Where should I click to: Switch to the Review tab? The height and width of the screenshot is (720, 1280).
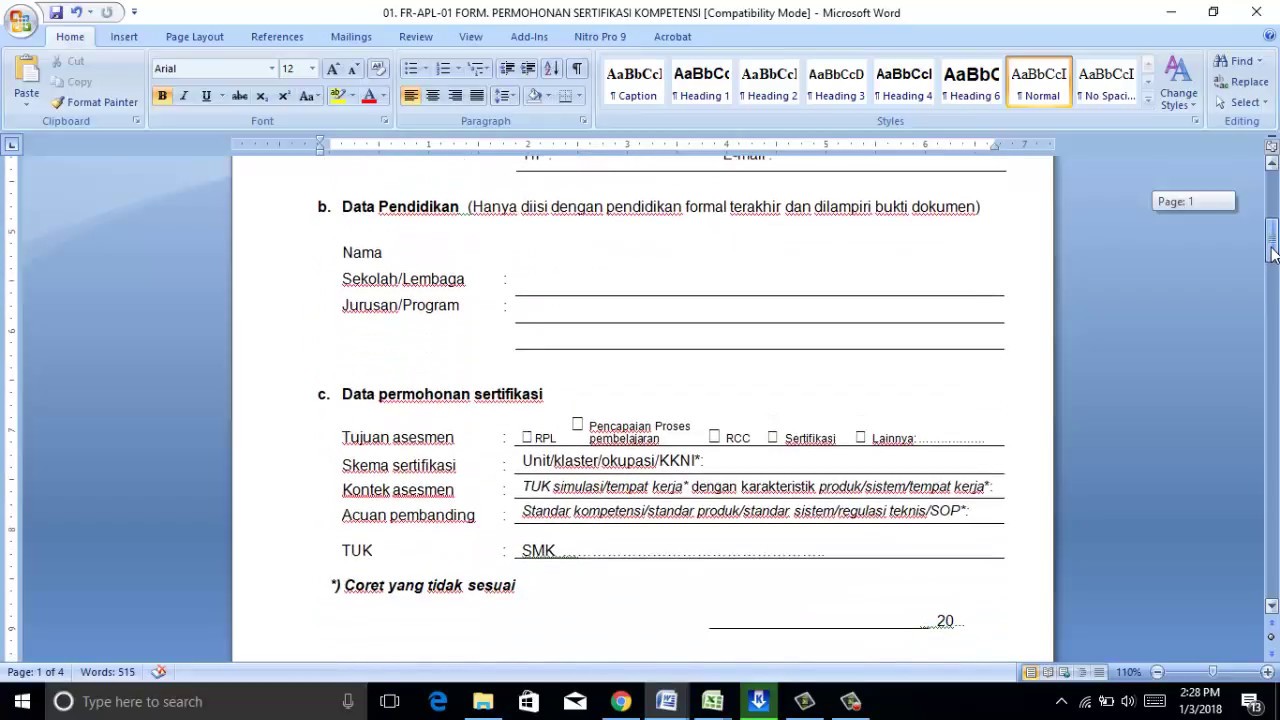(416, 37)
